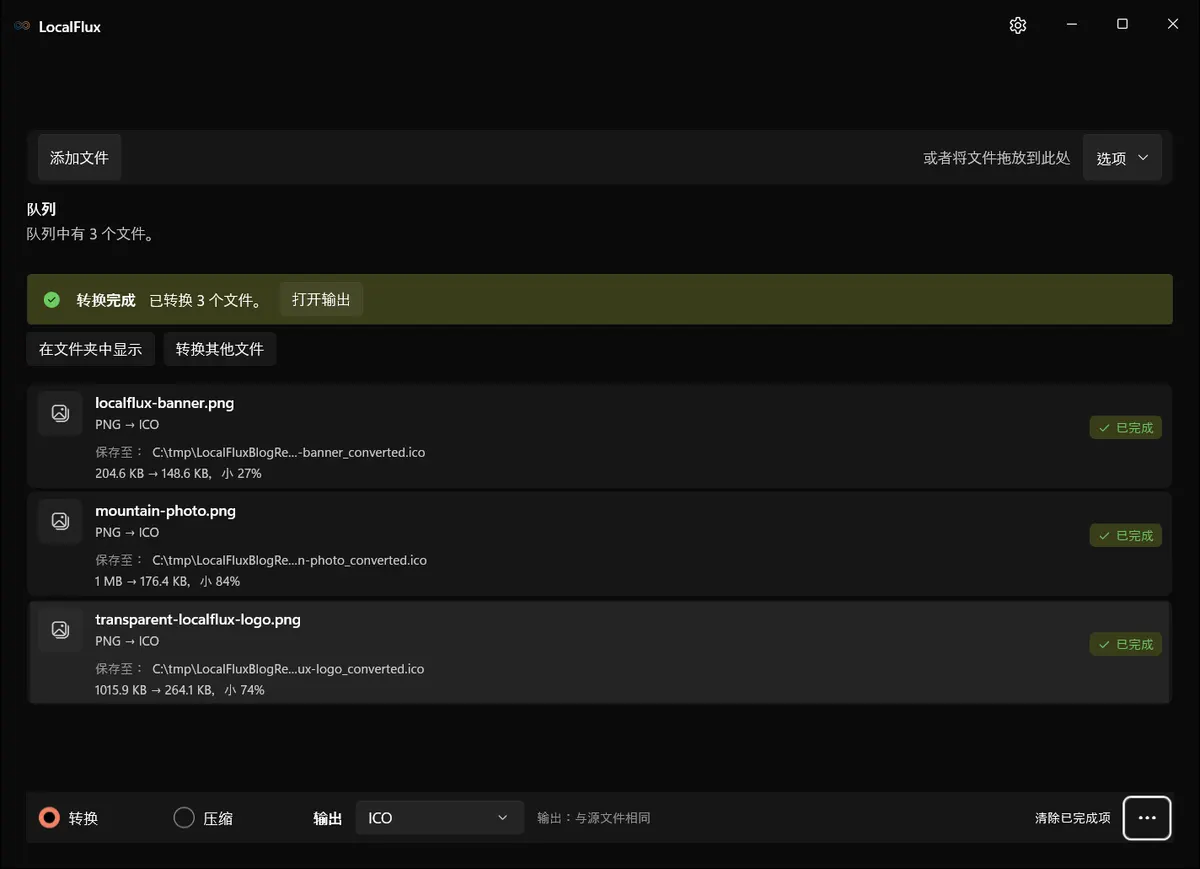Expand the 选项 dropdown
1200x869 pixels.
(x=1122, y=158)
